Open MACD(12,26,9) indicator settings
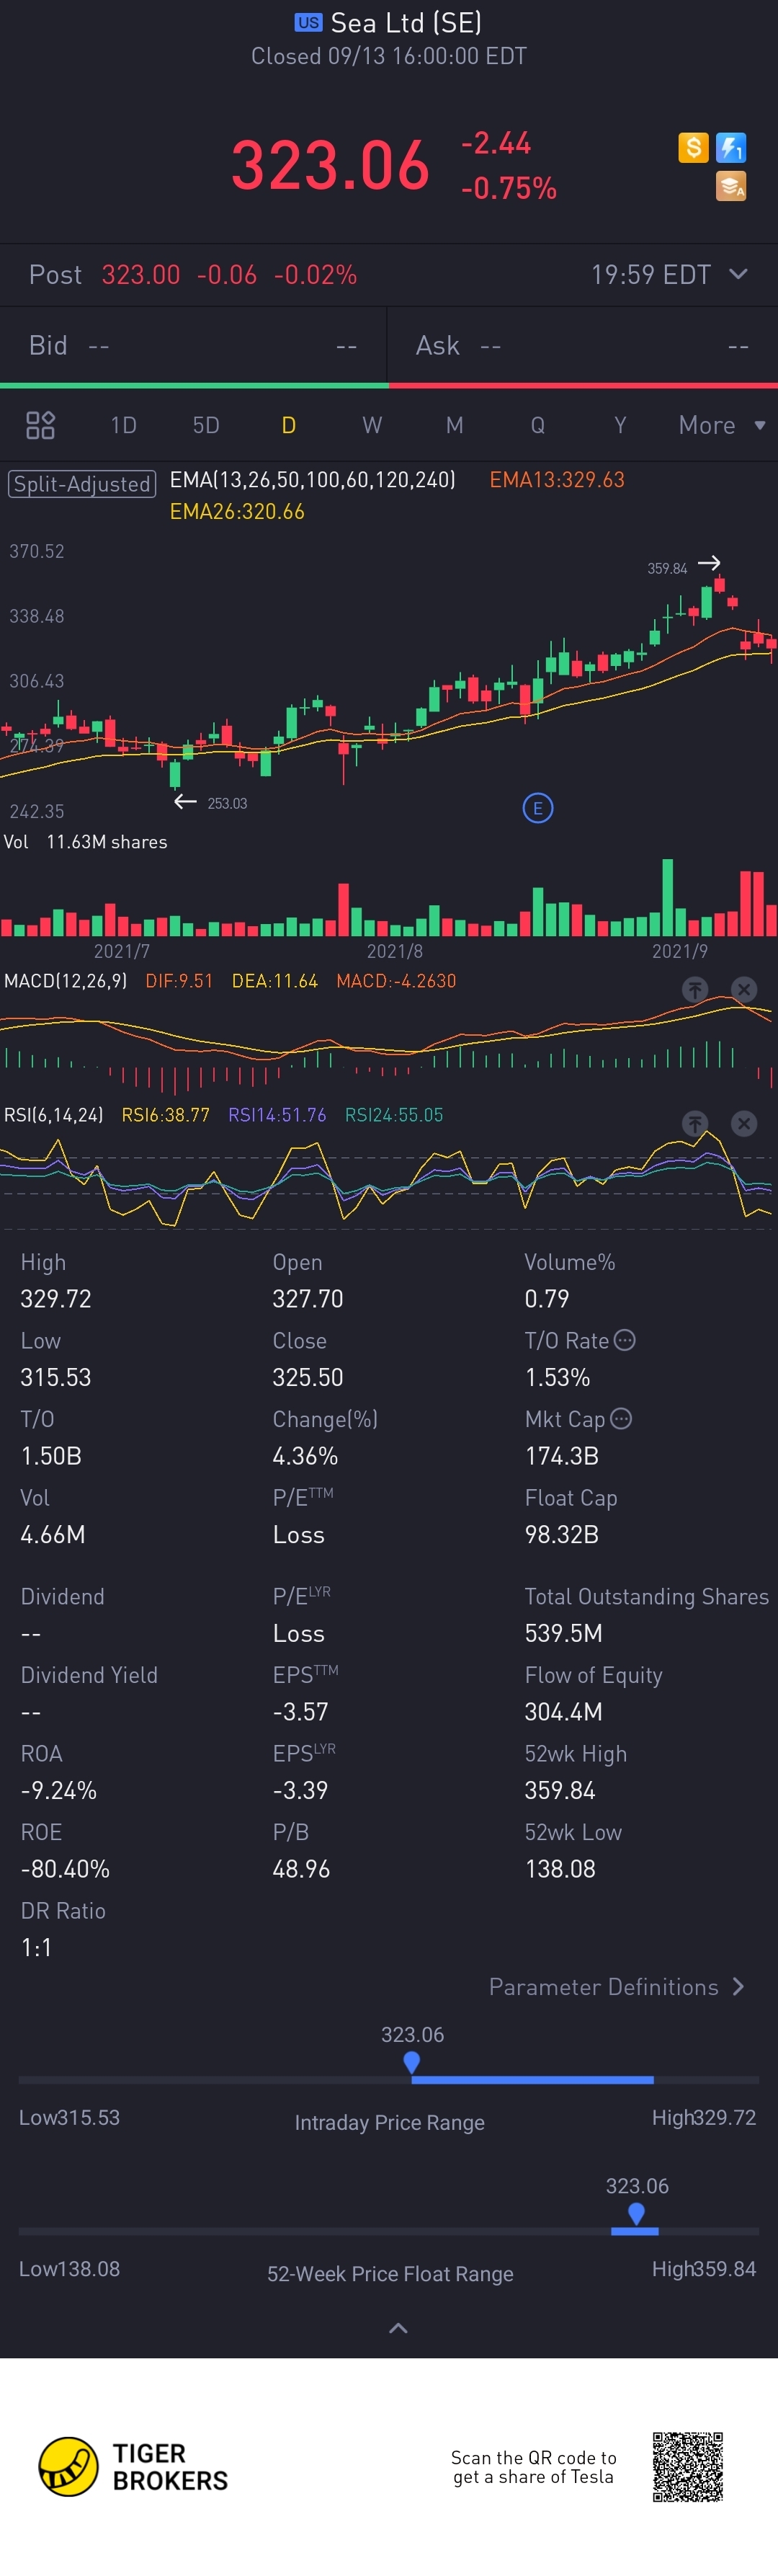The image size is (778, 2576). pyautogui.click(x=65, y=981)
